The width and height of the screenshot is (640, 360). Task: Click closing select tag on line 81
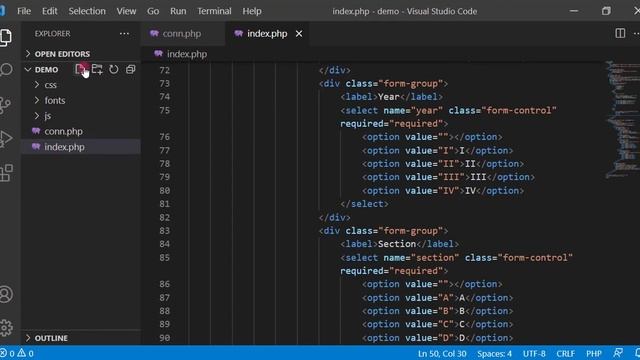coord(364,204)
